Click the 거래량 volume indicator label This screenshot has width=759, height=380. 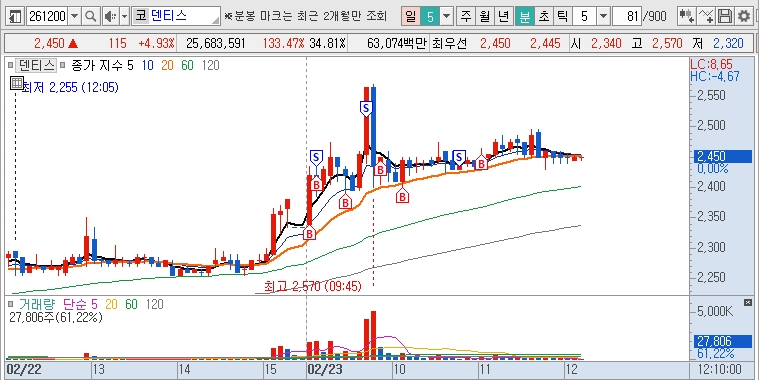tap(37, 304)
